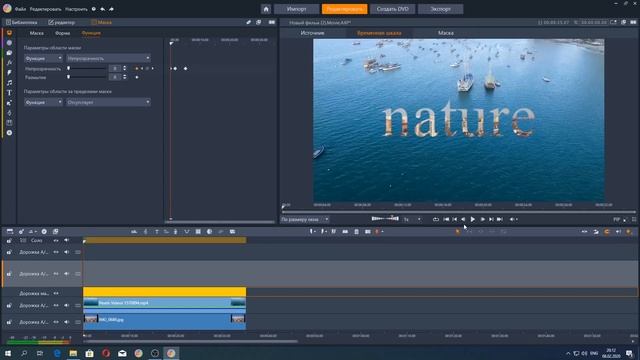
Task: Toggle keyframing for Размытие parameter
Action: coord(137,77)
